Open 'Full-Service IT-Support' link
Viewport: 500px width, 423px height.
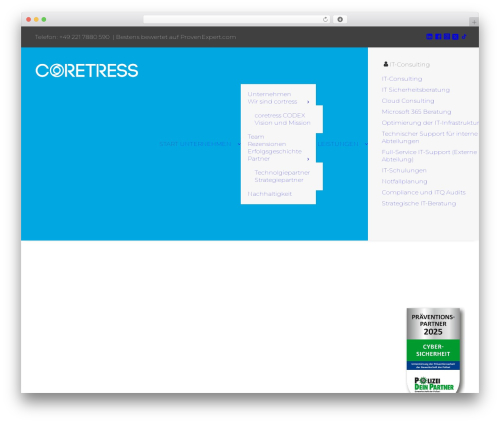pyautogui.click(x=429, y=156)
